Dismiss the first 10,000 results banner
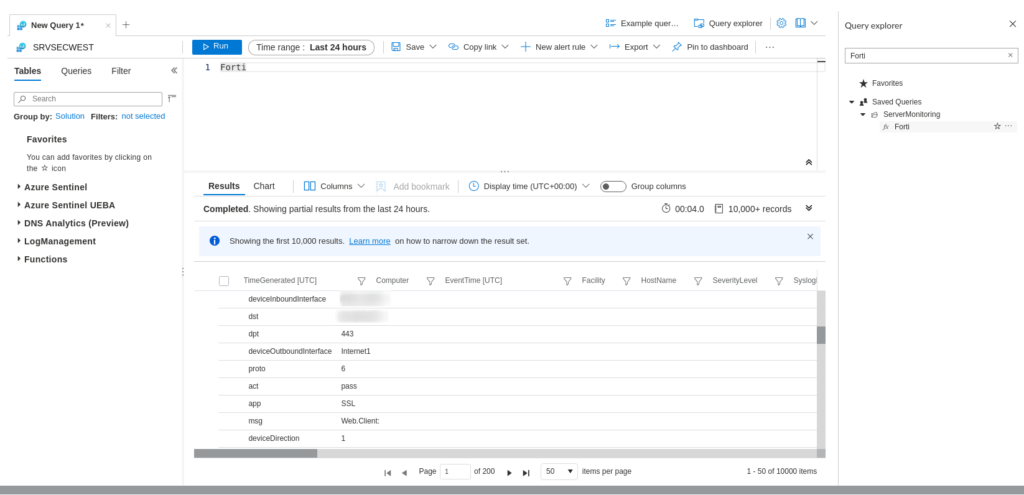 pyautogui.click(x=810, y=236)
